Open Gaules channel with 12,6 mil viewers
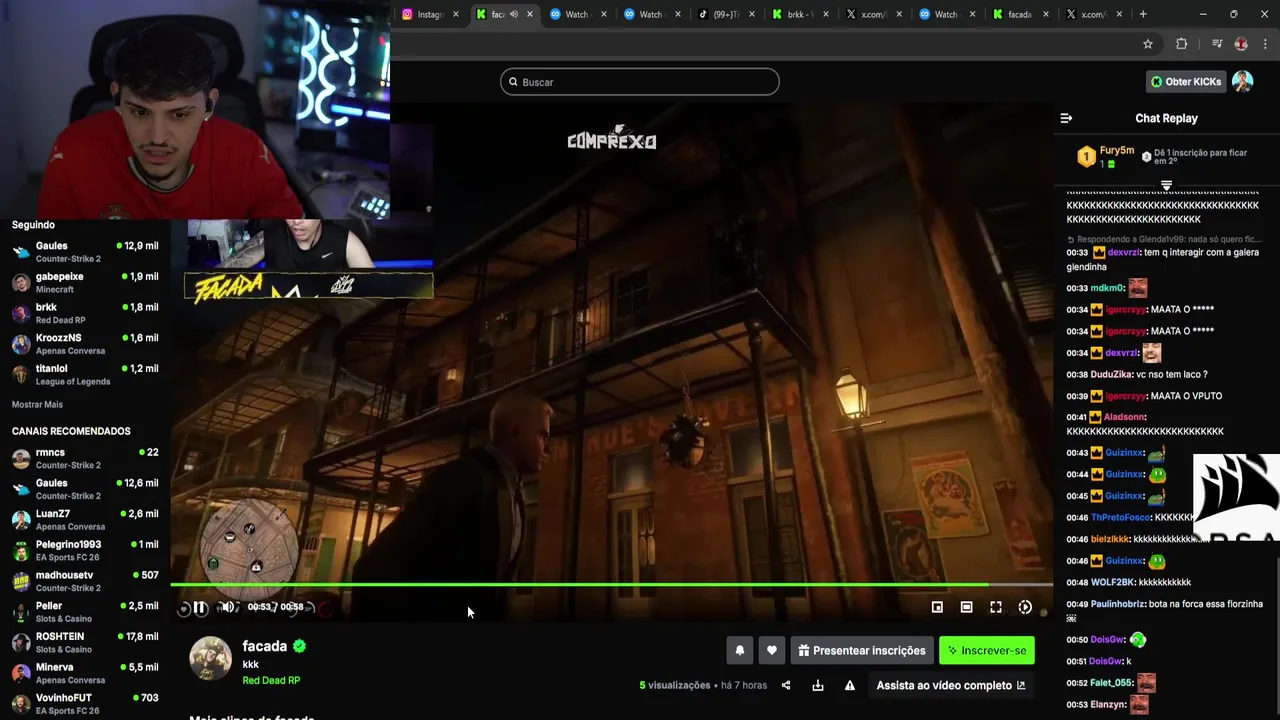This screenshot has width=1280, height=720. [x=84, y=489]
